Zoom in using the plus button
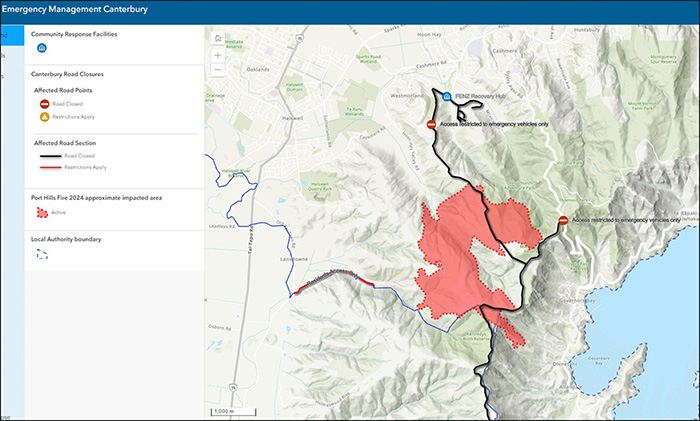The height and width of the screenshot is (421, 700). 218,55
